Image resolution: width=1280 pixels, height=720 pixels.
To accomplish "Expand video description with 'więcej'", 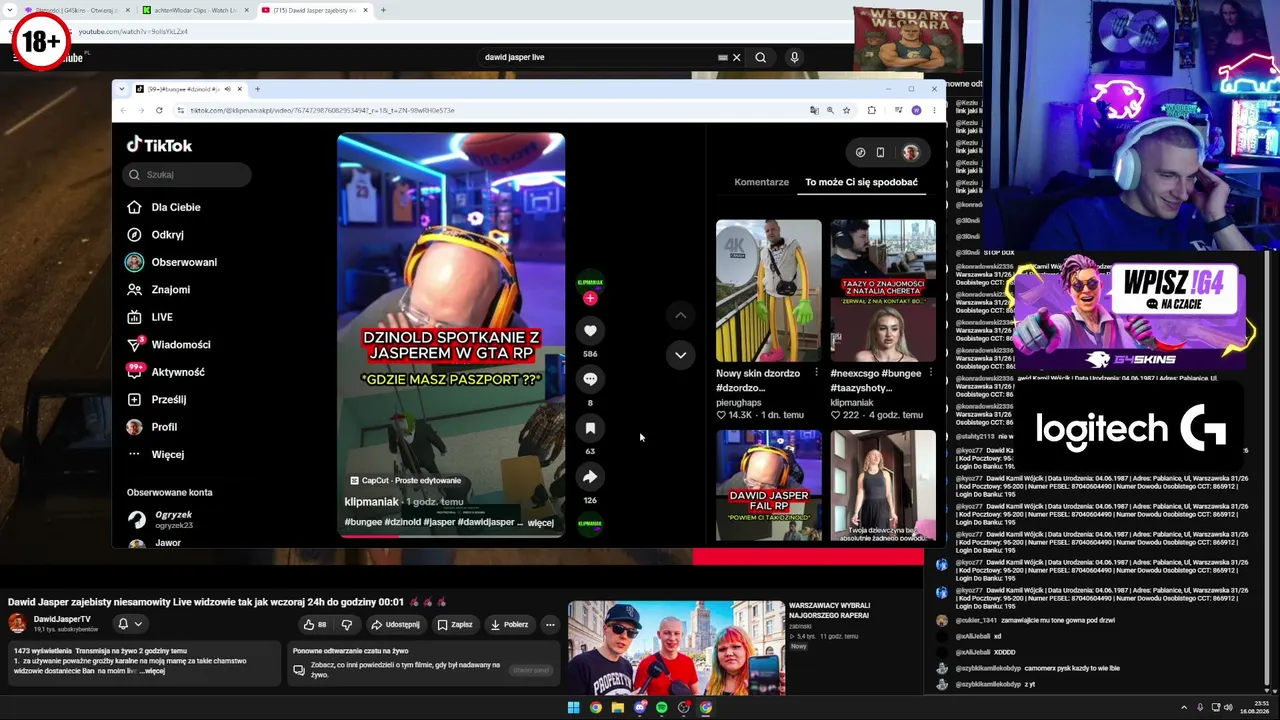I will [540, 522].
